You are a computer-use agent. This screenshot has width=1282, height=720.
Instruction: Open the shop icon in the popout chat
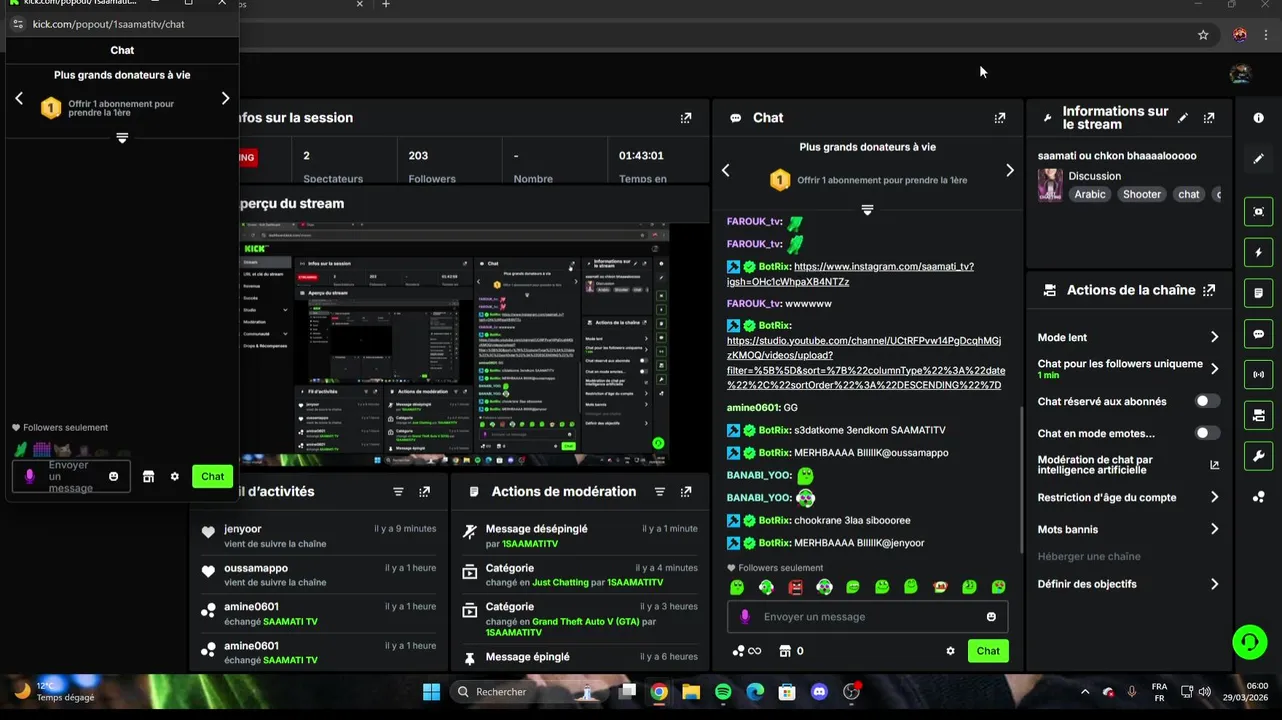tap(148, 477)
